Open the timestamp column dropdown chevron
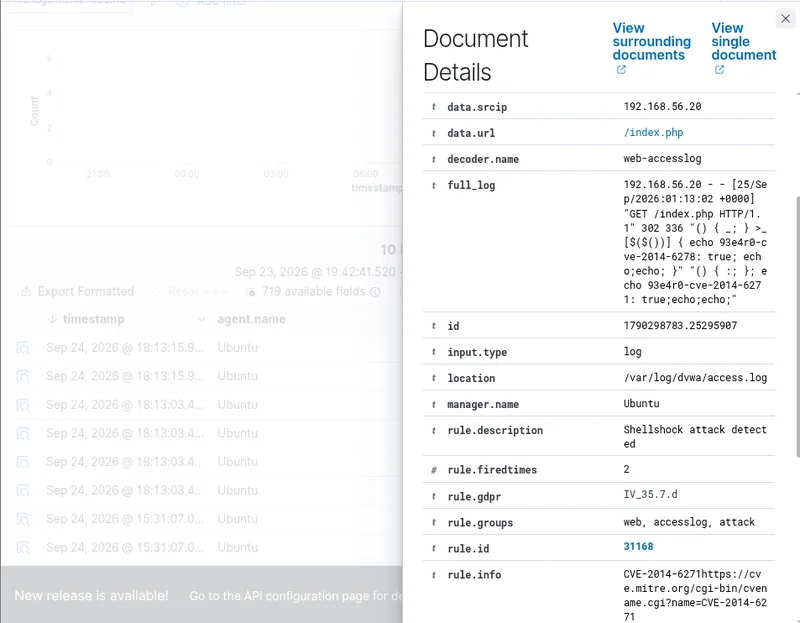The width and height of the screenshot is (800, 623). tap(201, 319)
